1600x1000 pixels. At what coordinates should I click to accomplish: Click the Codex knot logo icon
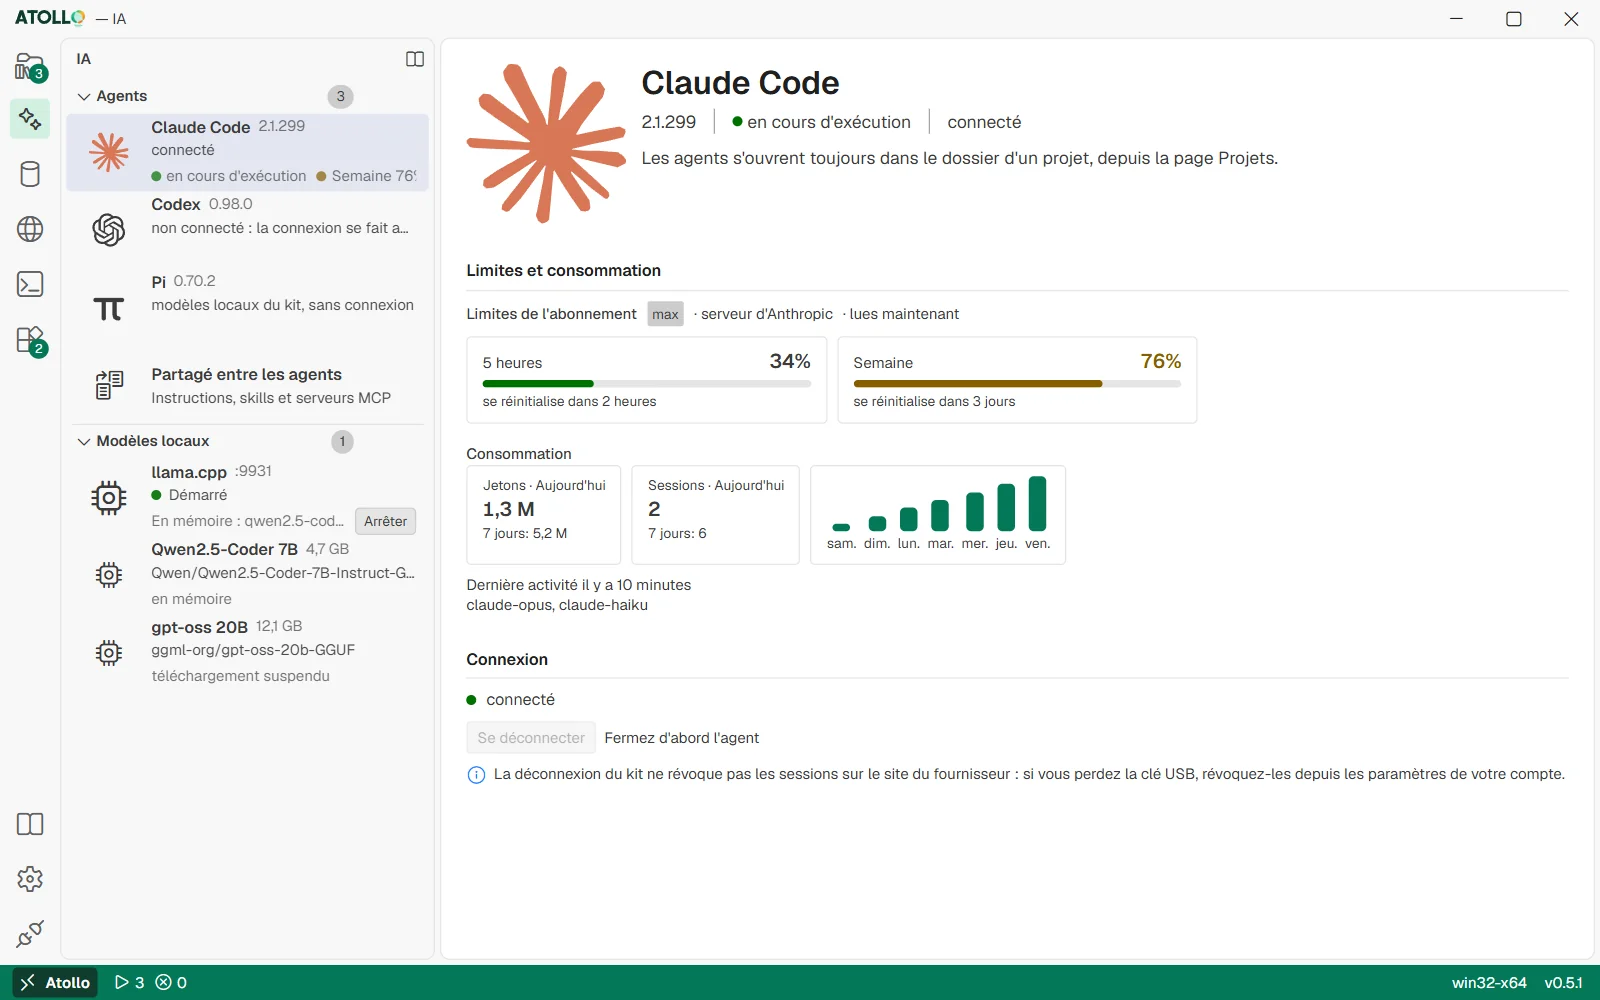109,230
